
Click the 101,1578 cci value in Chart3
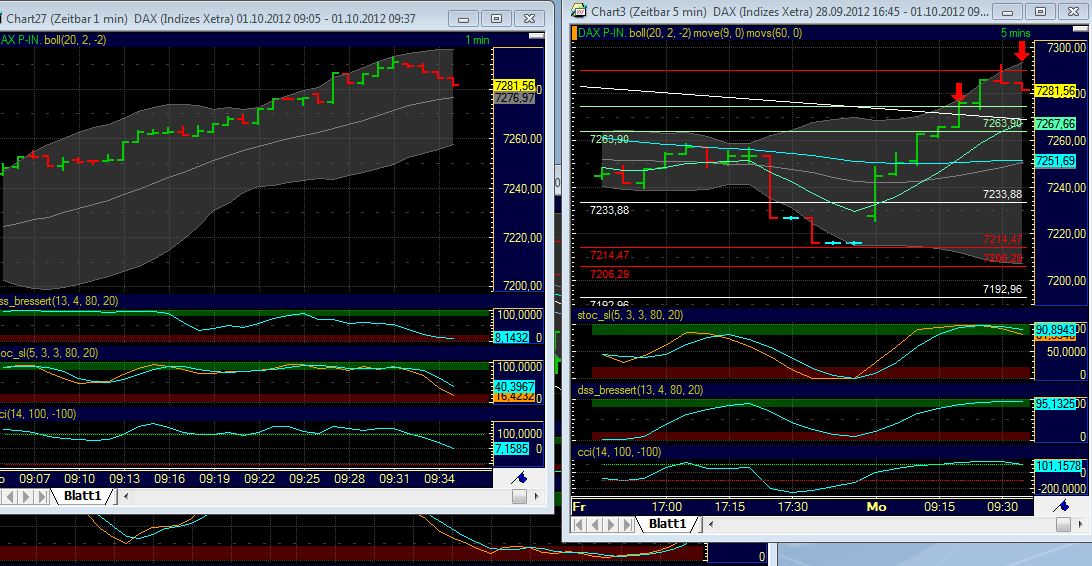coord(1059,465)
